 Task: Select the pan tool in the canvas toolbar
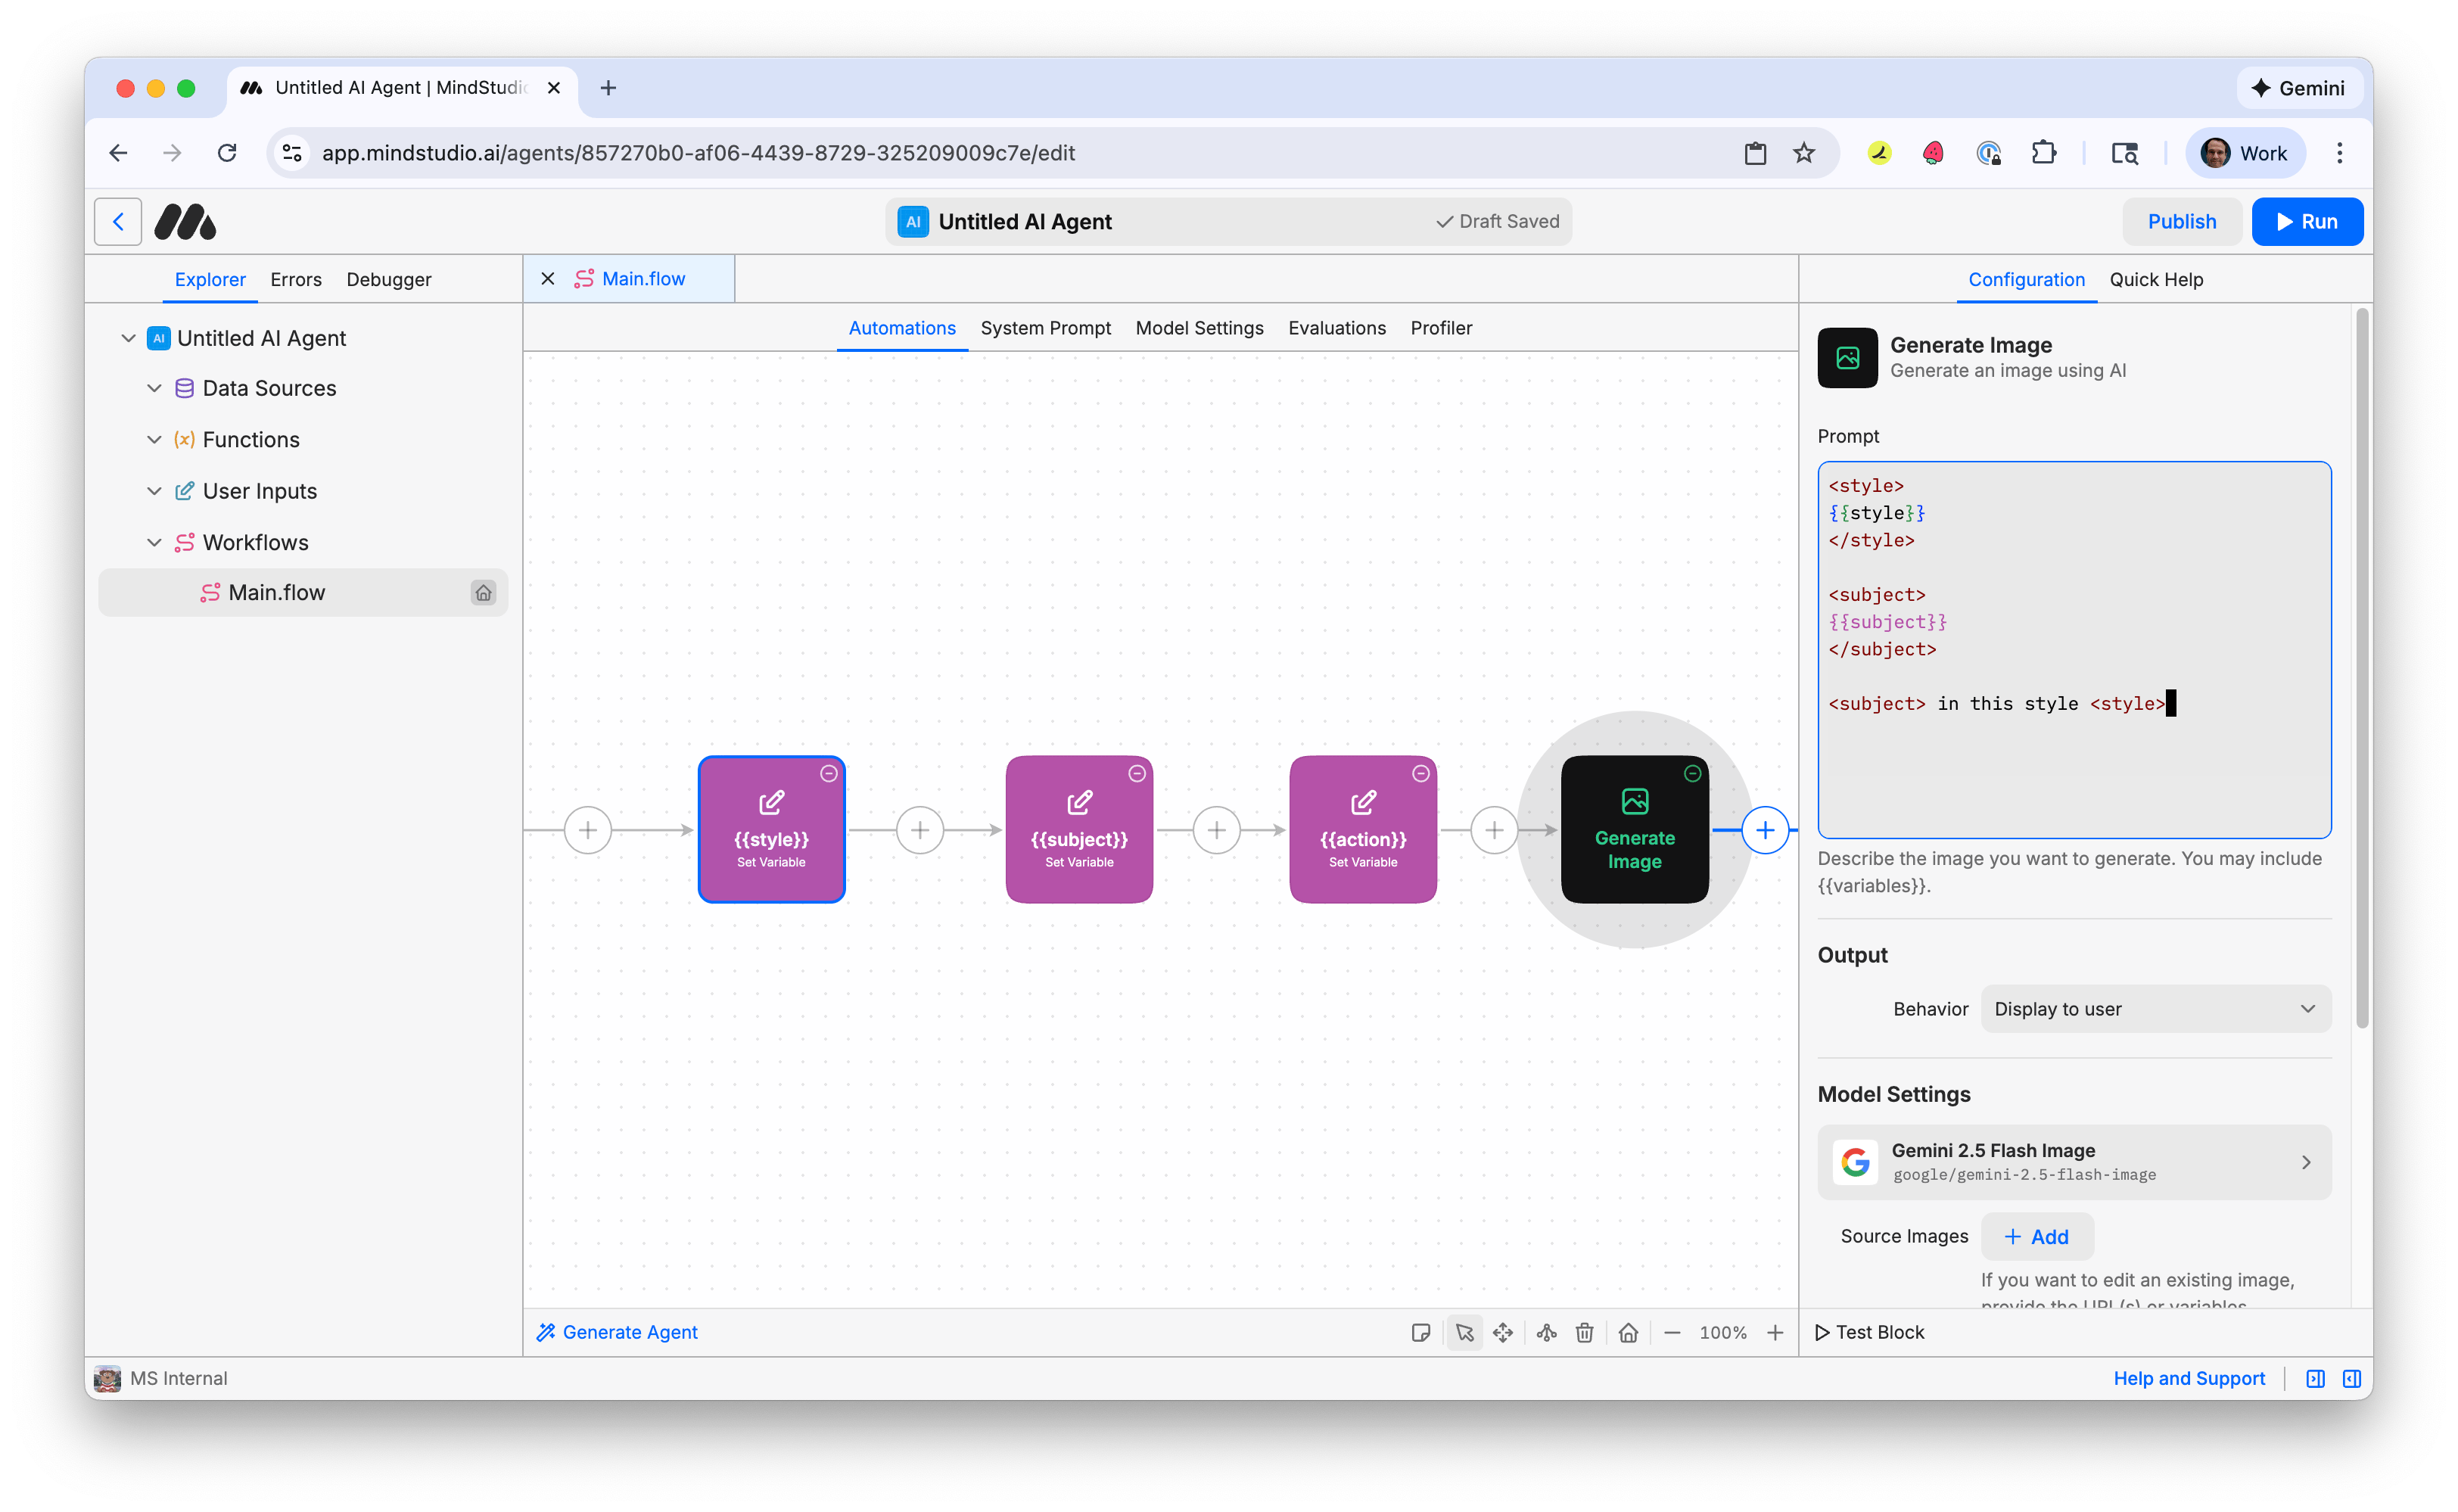(1503, 1333)
